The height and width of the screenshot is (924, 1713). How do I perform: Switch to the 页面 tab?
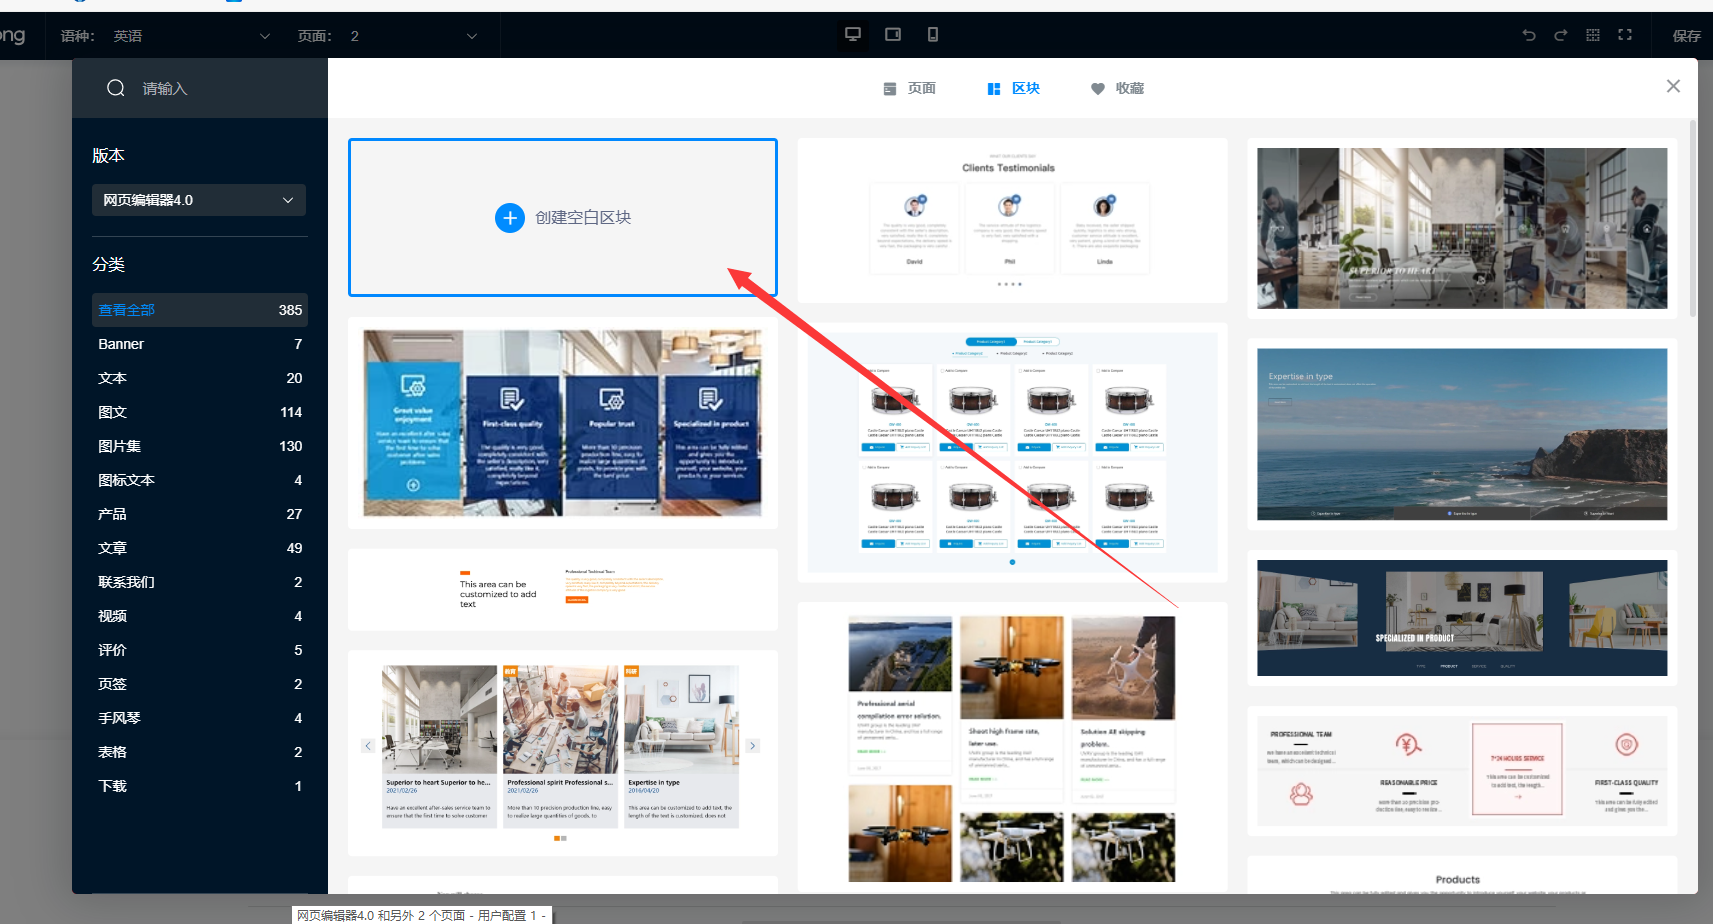click(910, 88)
